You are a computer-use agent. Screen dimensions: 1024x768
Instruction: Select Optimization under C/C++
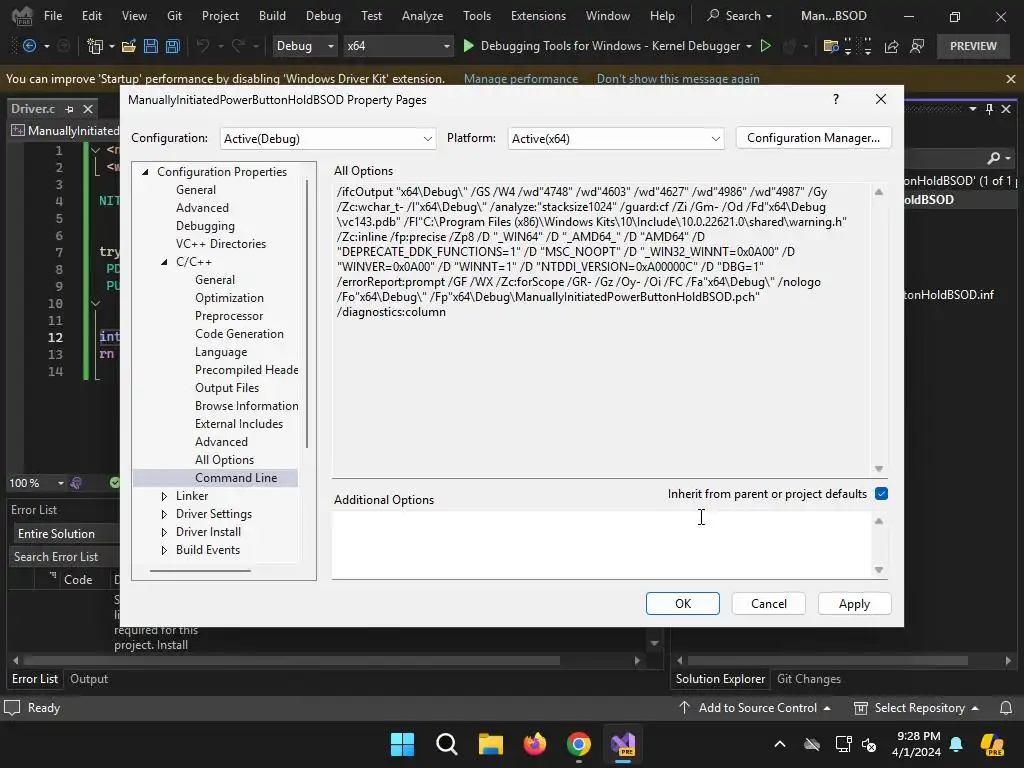(229, 298)
